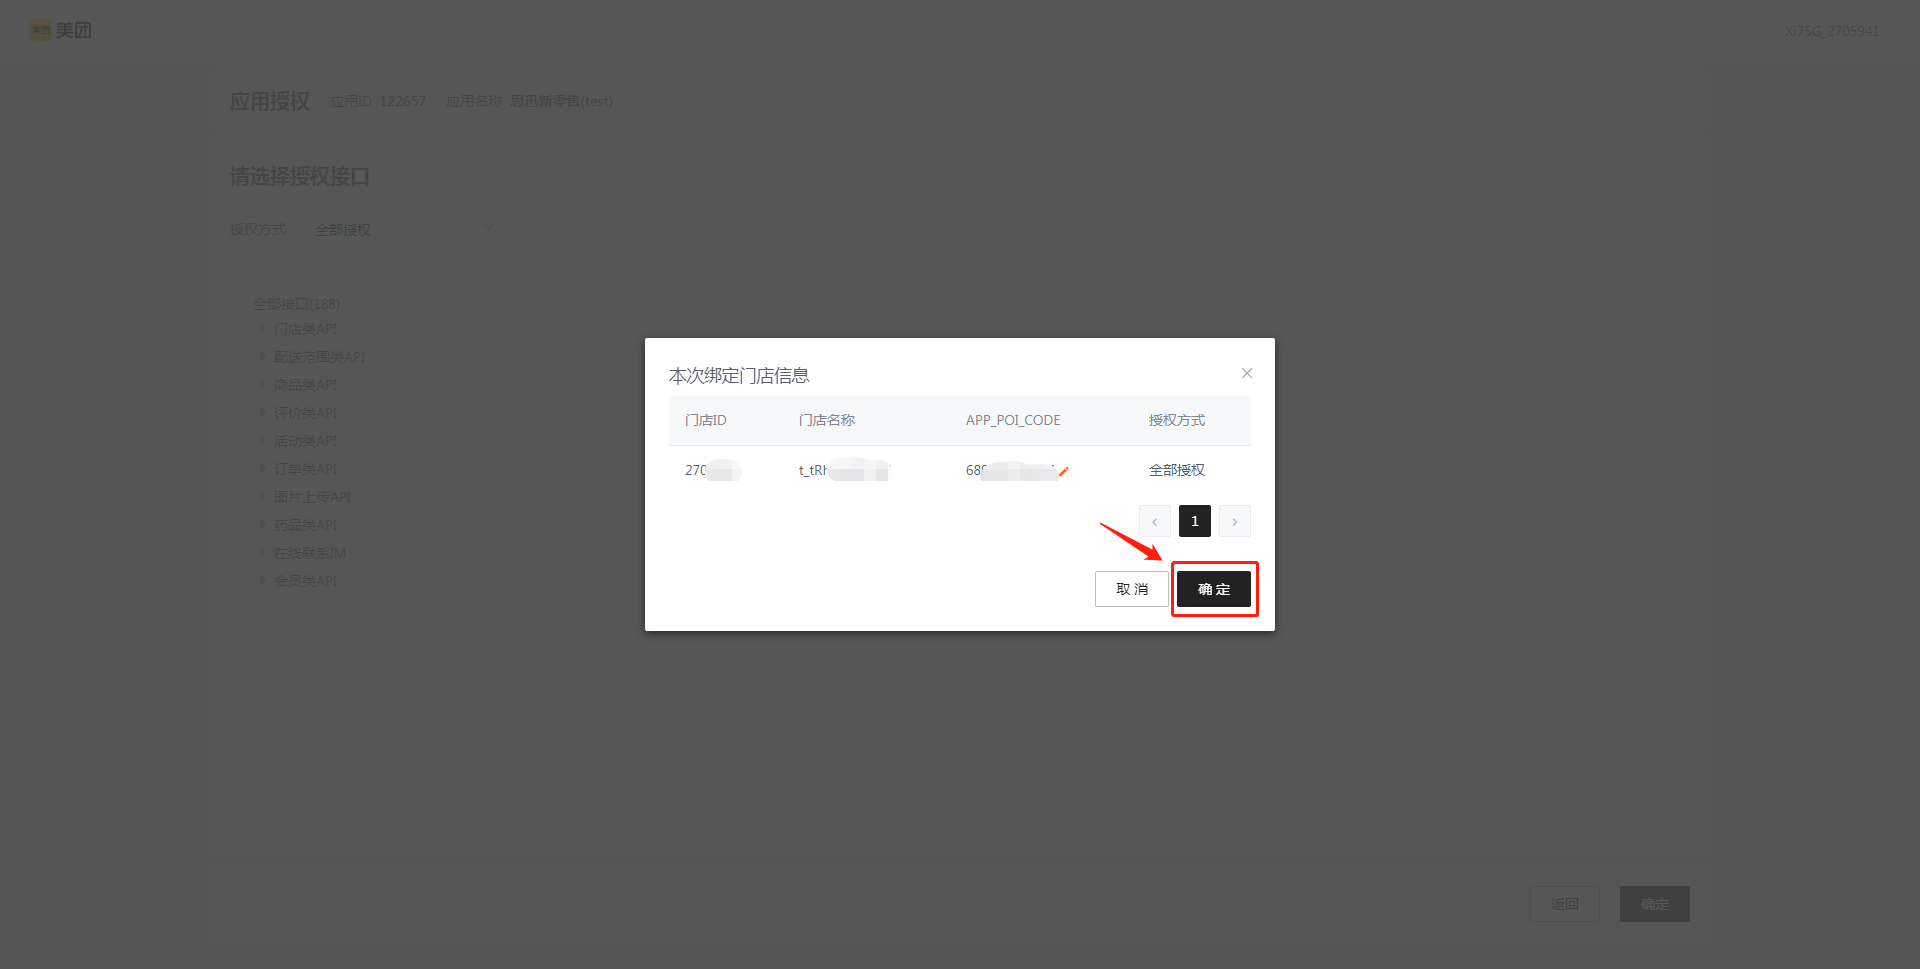Click the 全部接口(188) root node
1920x969 pixels.
coord(296,304)
